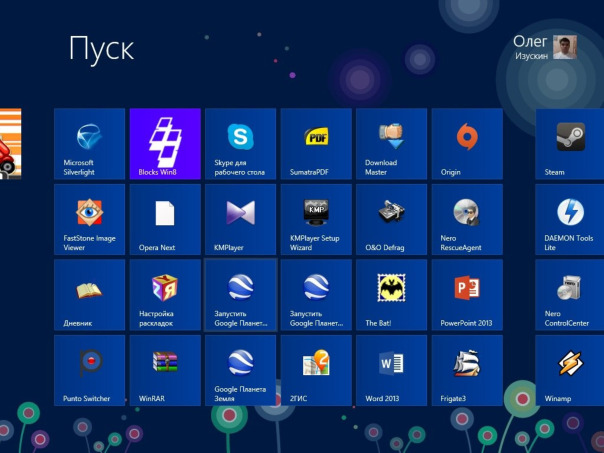This screenshot has width=604, height=453.
Task: Launch the O&O Defrag tile
Action: click(392, 219)
